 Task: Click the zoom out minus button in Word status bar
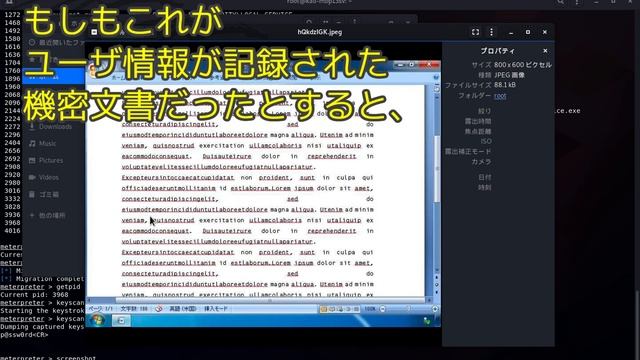(382, 309)
